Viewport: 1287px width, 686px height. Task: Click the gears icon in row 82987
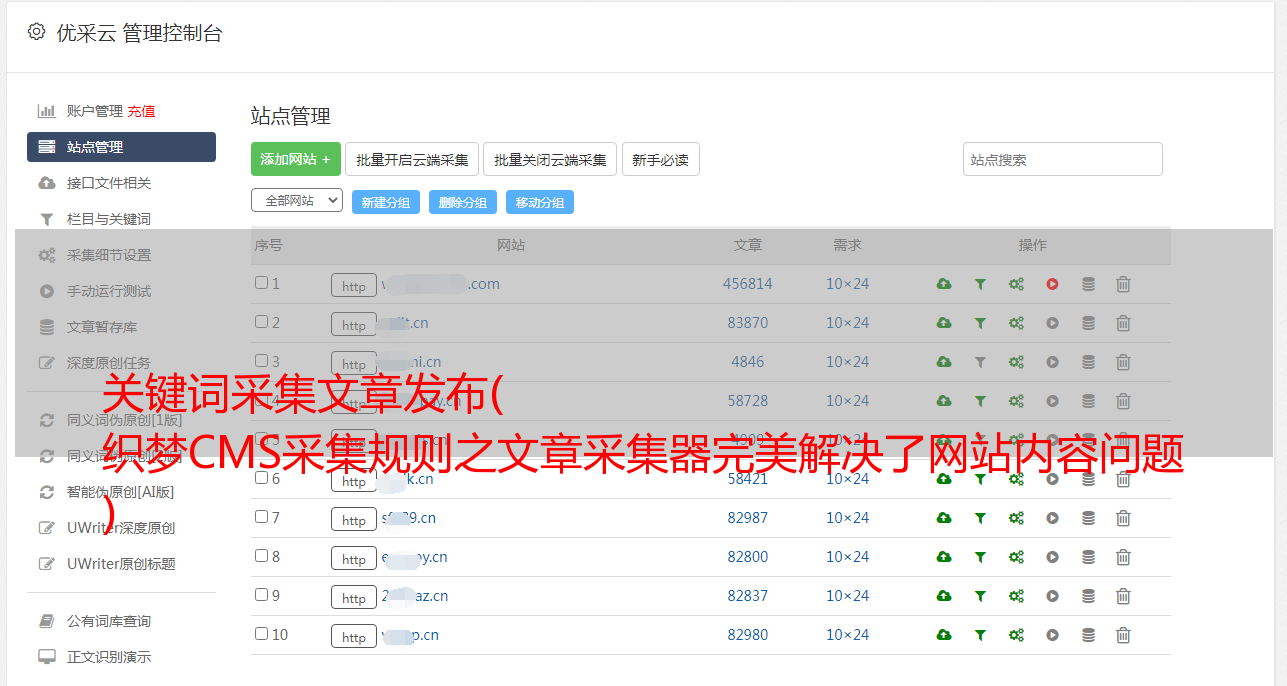pyautogui.click(x=1016, y=518)
